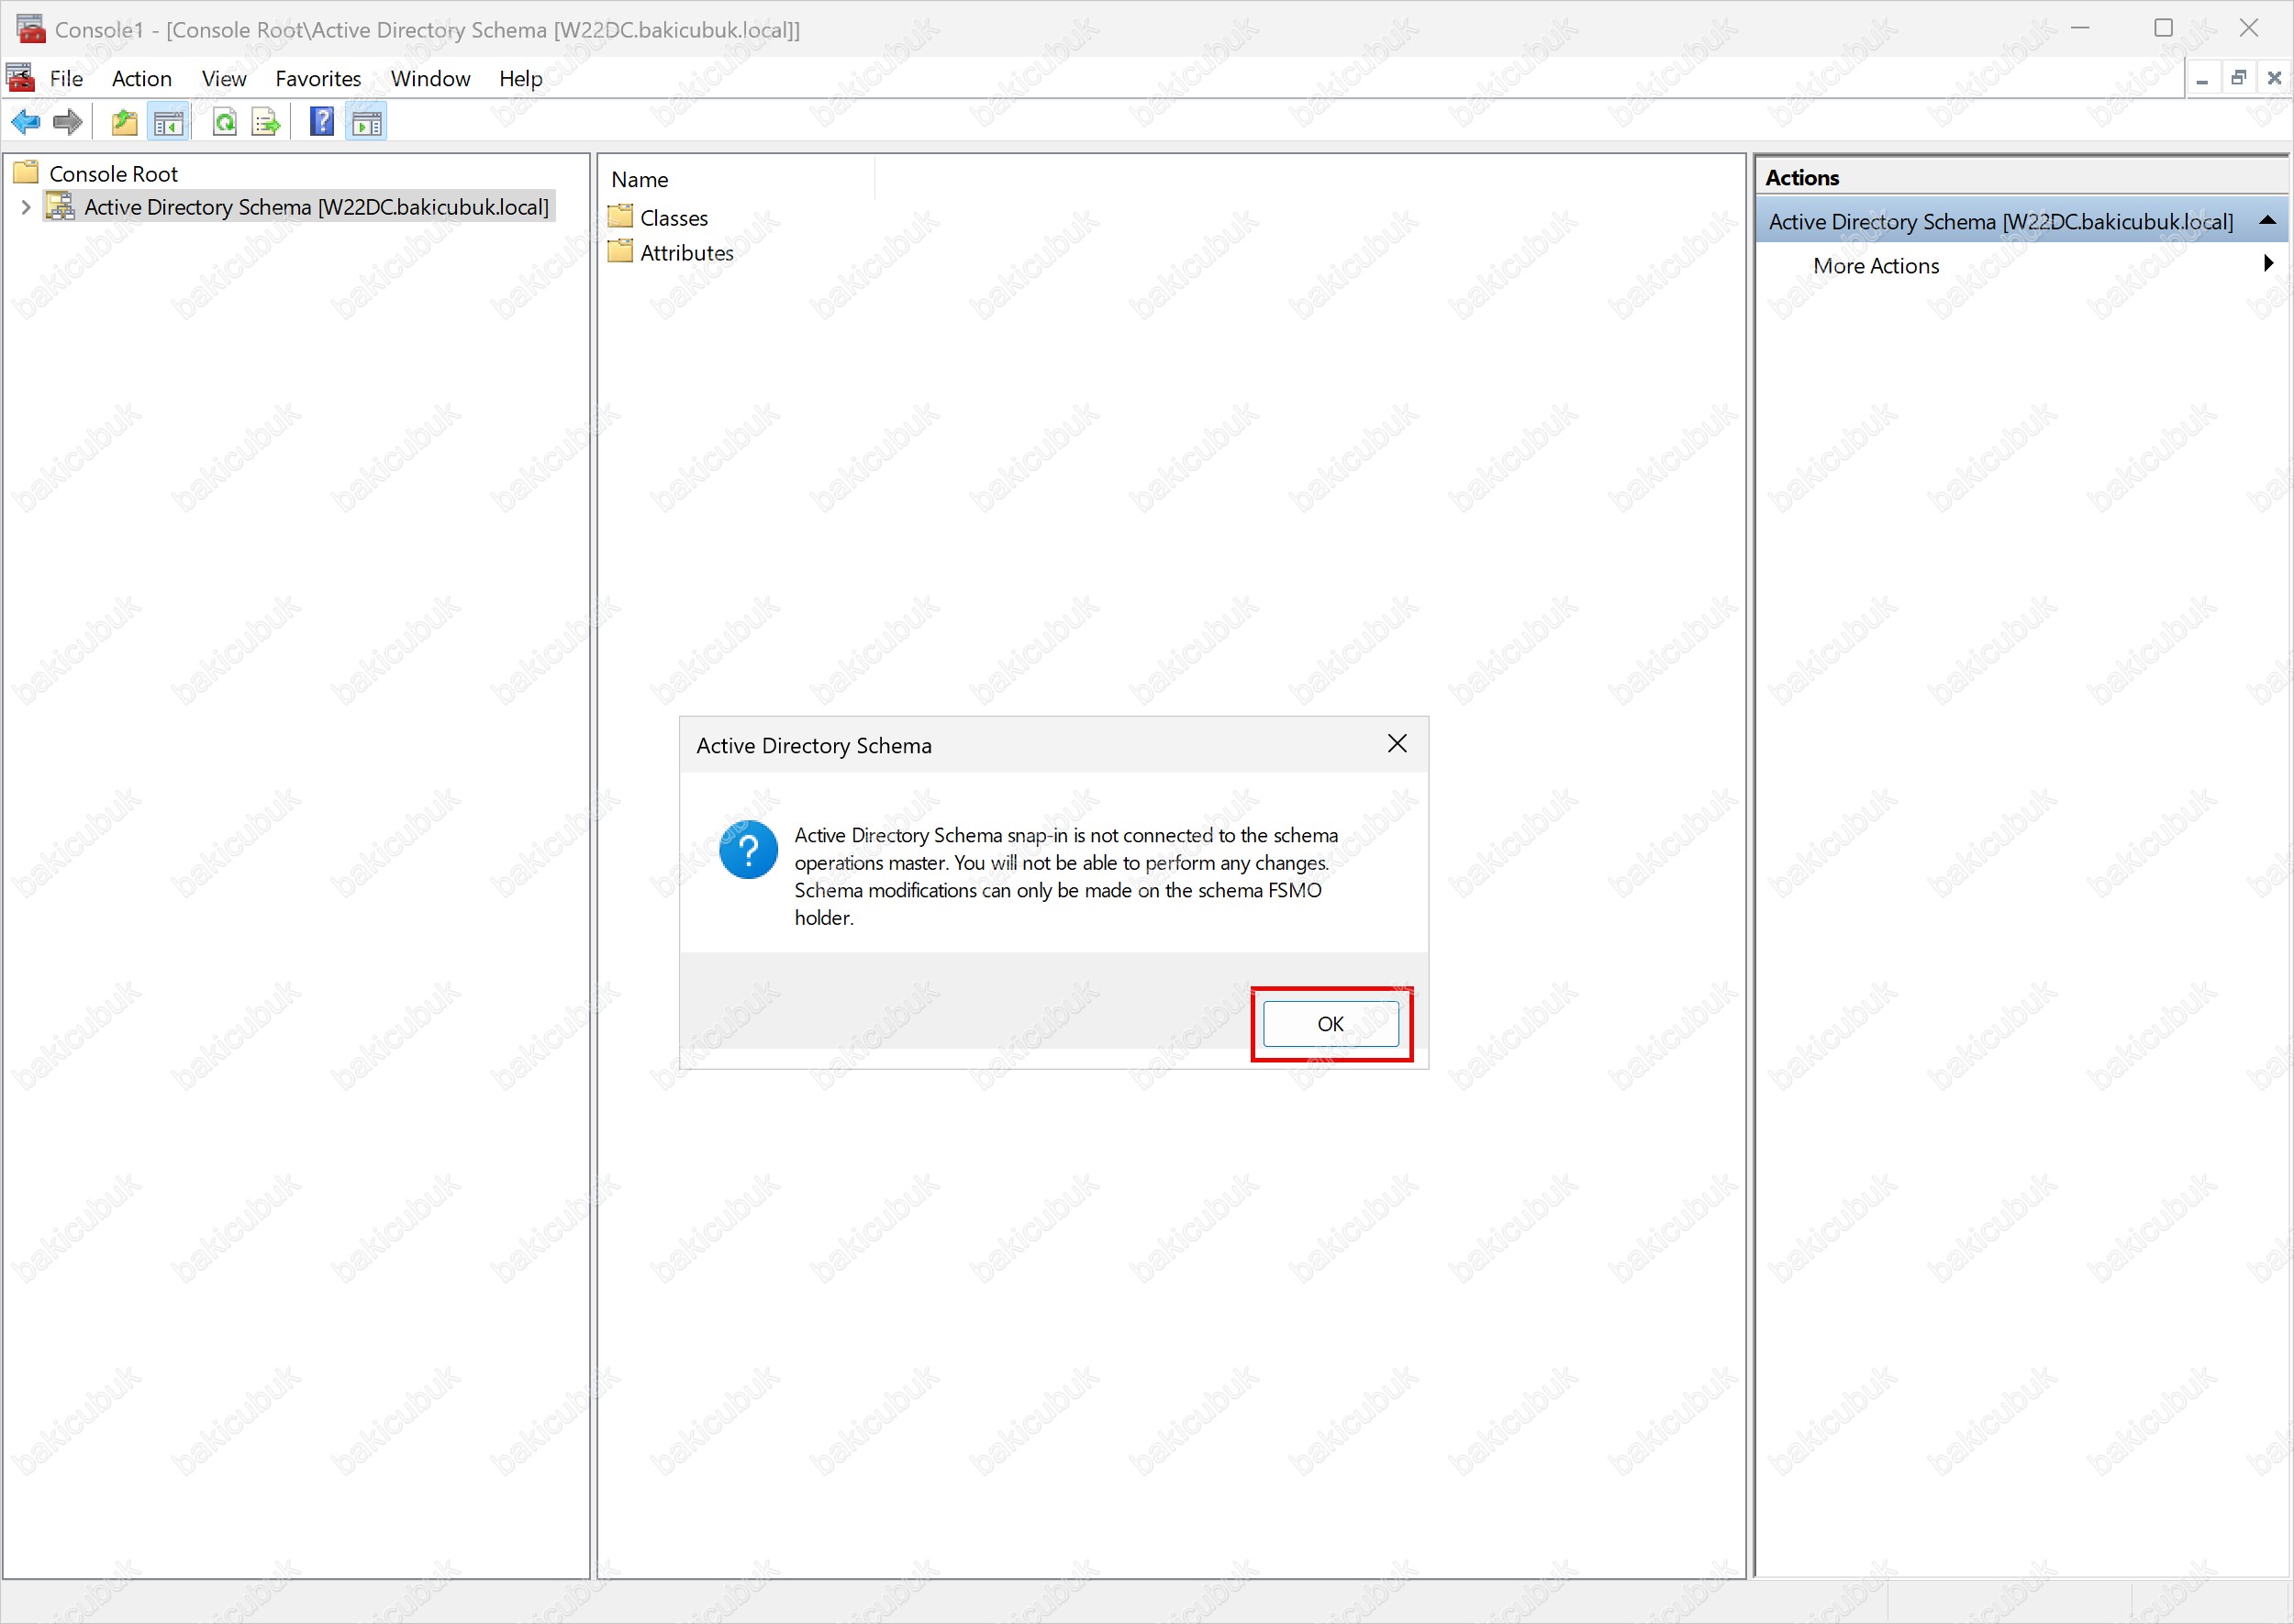
Task: Collapse the Active Directory Schema actions section
Action: click(x=2267, y=220)
